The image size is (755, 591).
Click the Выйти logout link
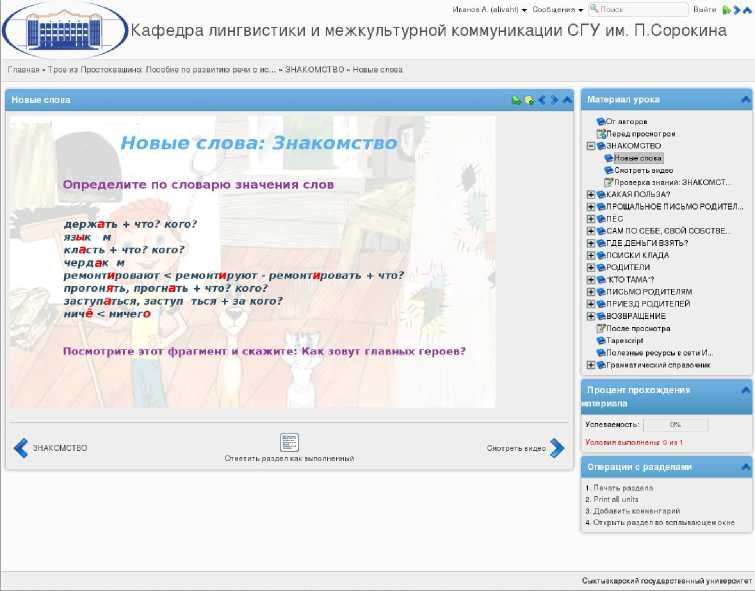tap(704, 10)
